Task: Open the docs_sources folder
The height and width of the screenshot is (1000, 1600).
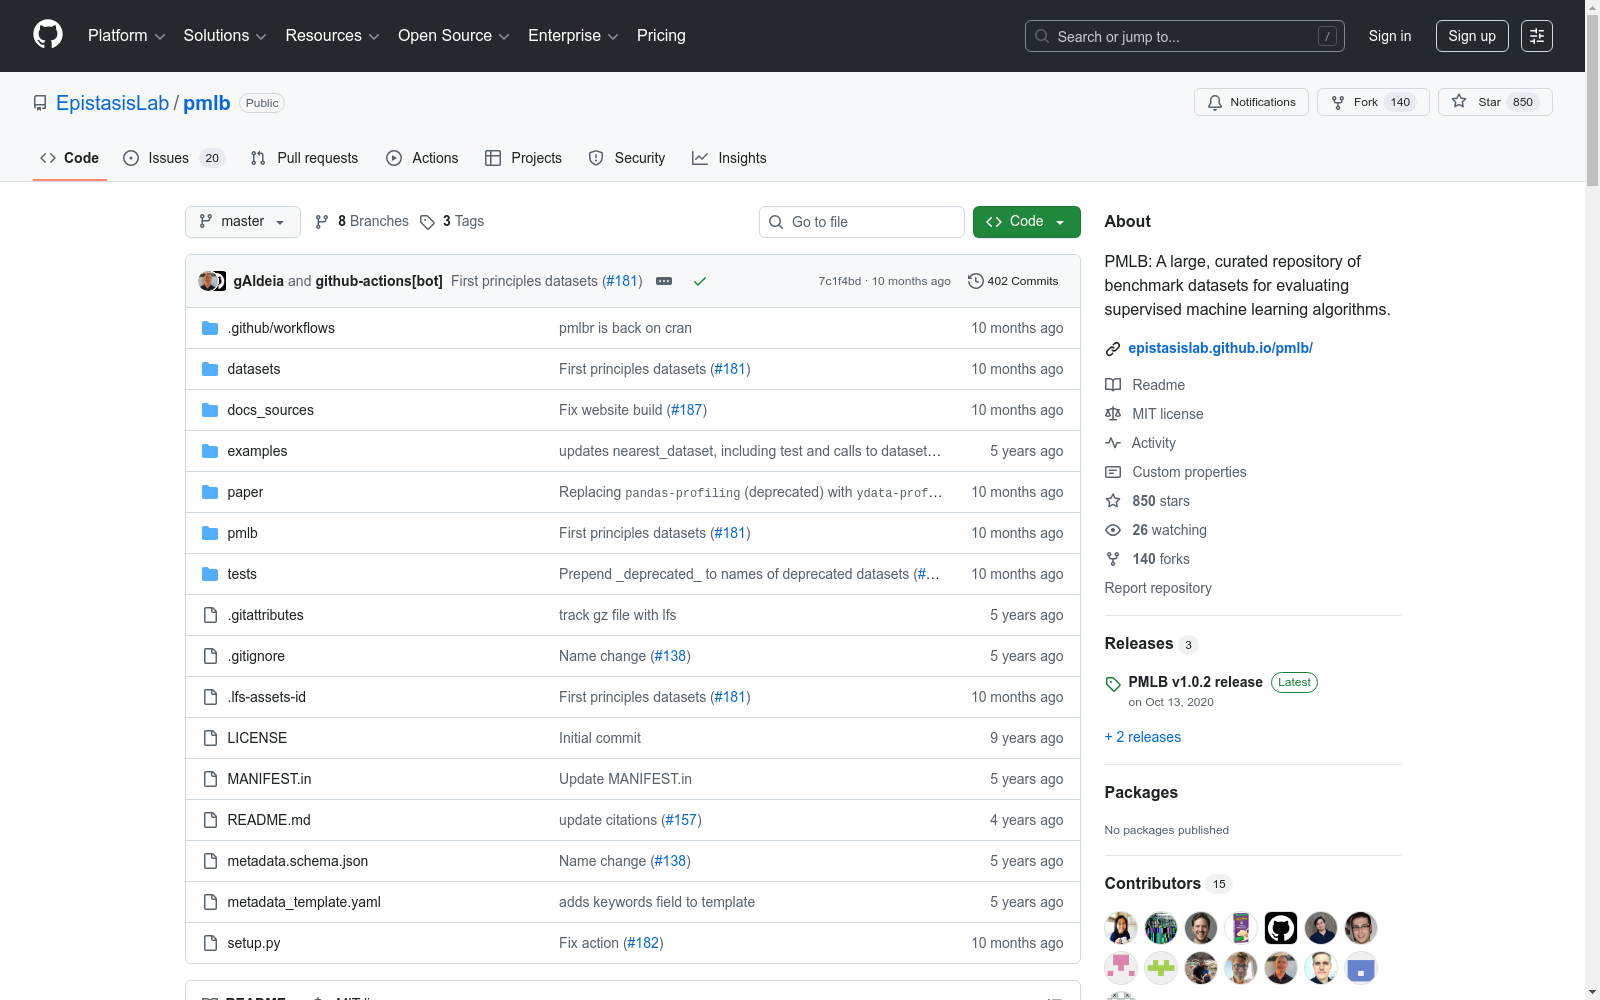Action: (x=270, y=410)
